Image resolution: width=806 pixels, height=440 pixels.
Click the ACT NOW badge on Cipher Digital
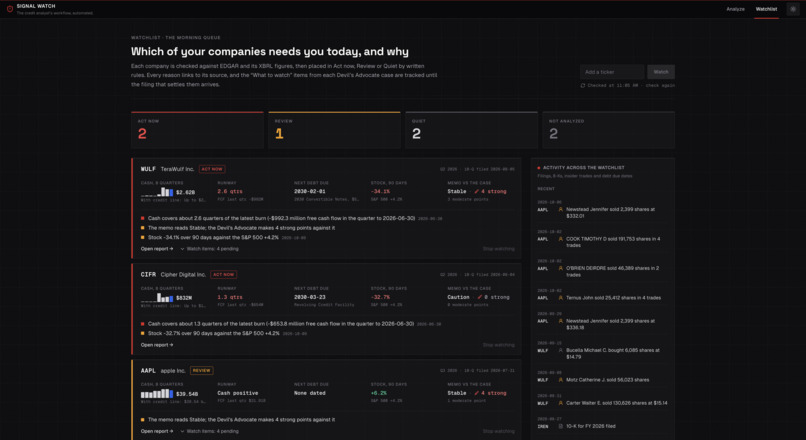coord(224,275)
